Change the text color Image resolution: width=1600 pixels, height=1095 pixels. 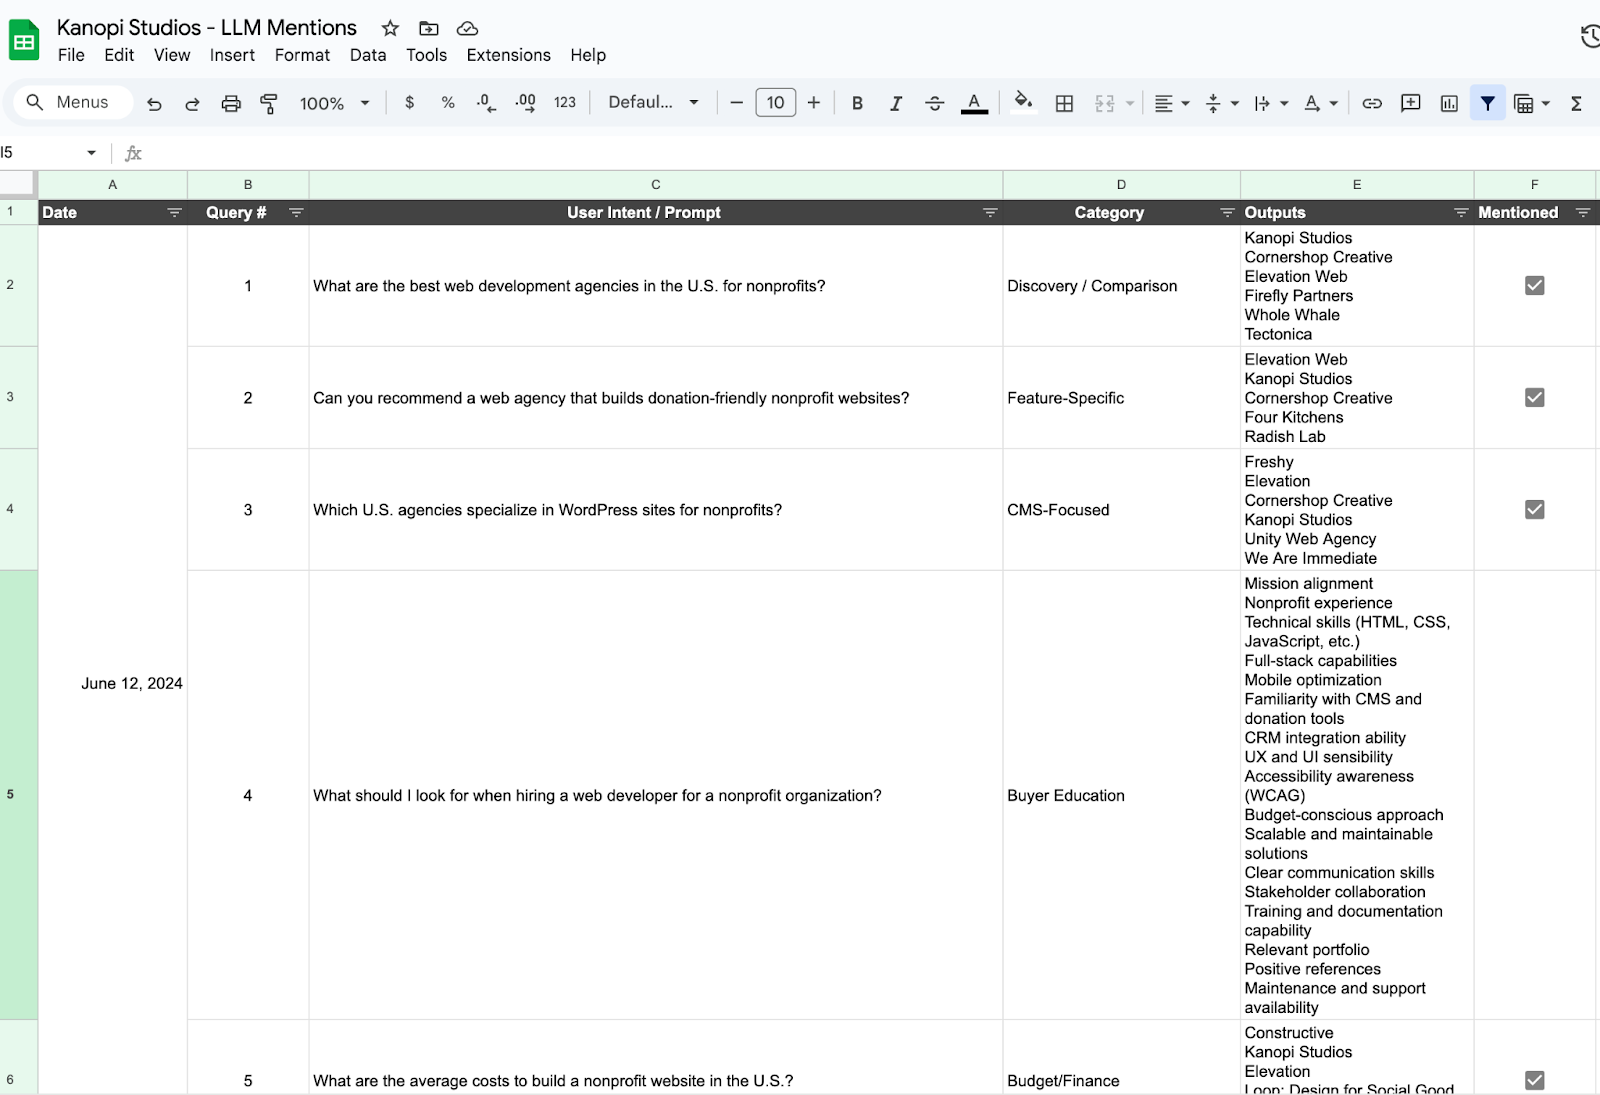pyautogui.click(x=974, y=103)
